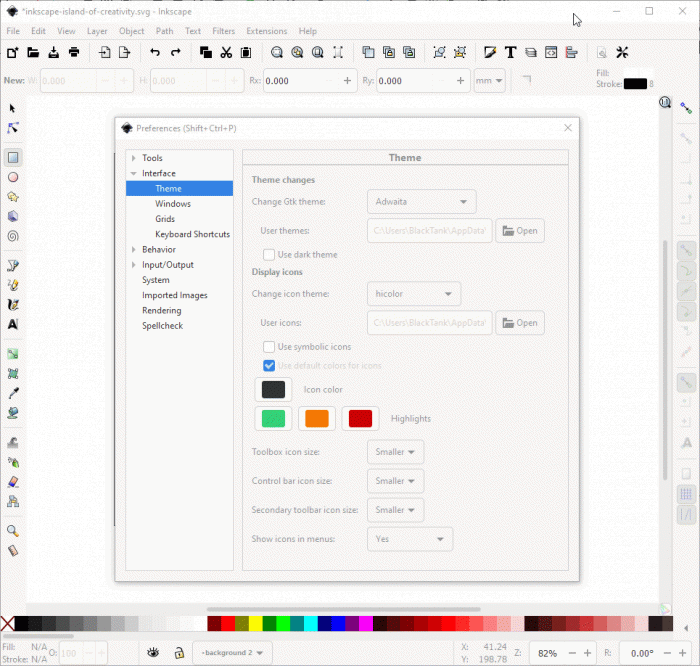
Task: Click the orange Highlights color swatch
Action: (317, 418)
